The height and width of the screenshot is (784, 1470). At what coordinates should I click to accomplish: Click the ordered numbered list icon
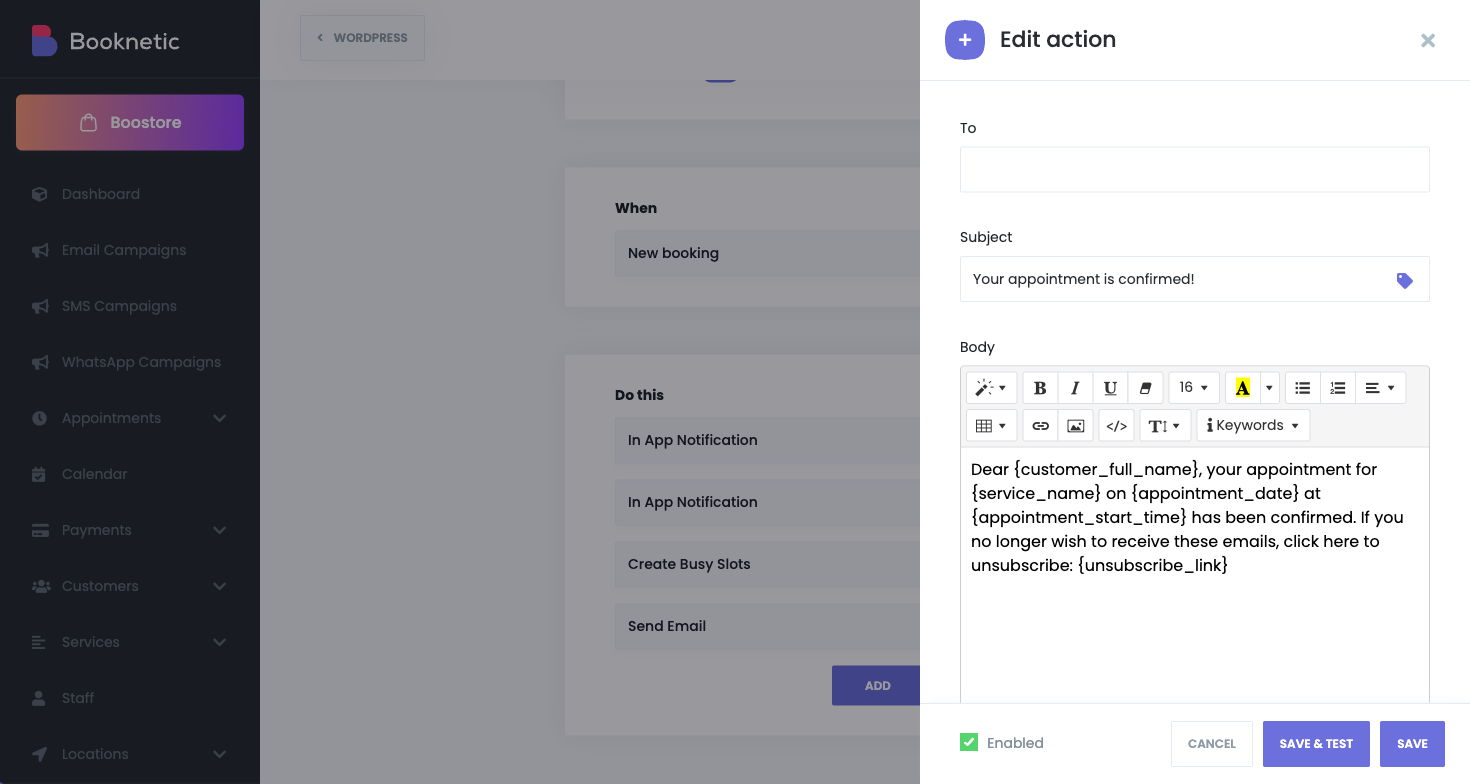[1337, 388]
